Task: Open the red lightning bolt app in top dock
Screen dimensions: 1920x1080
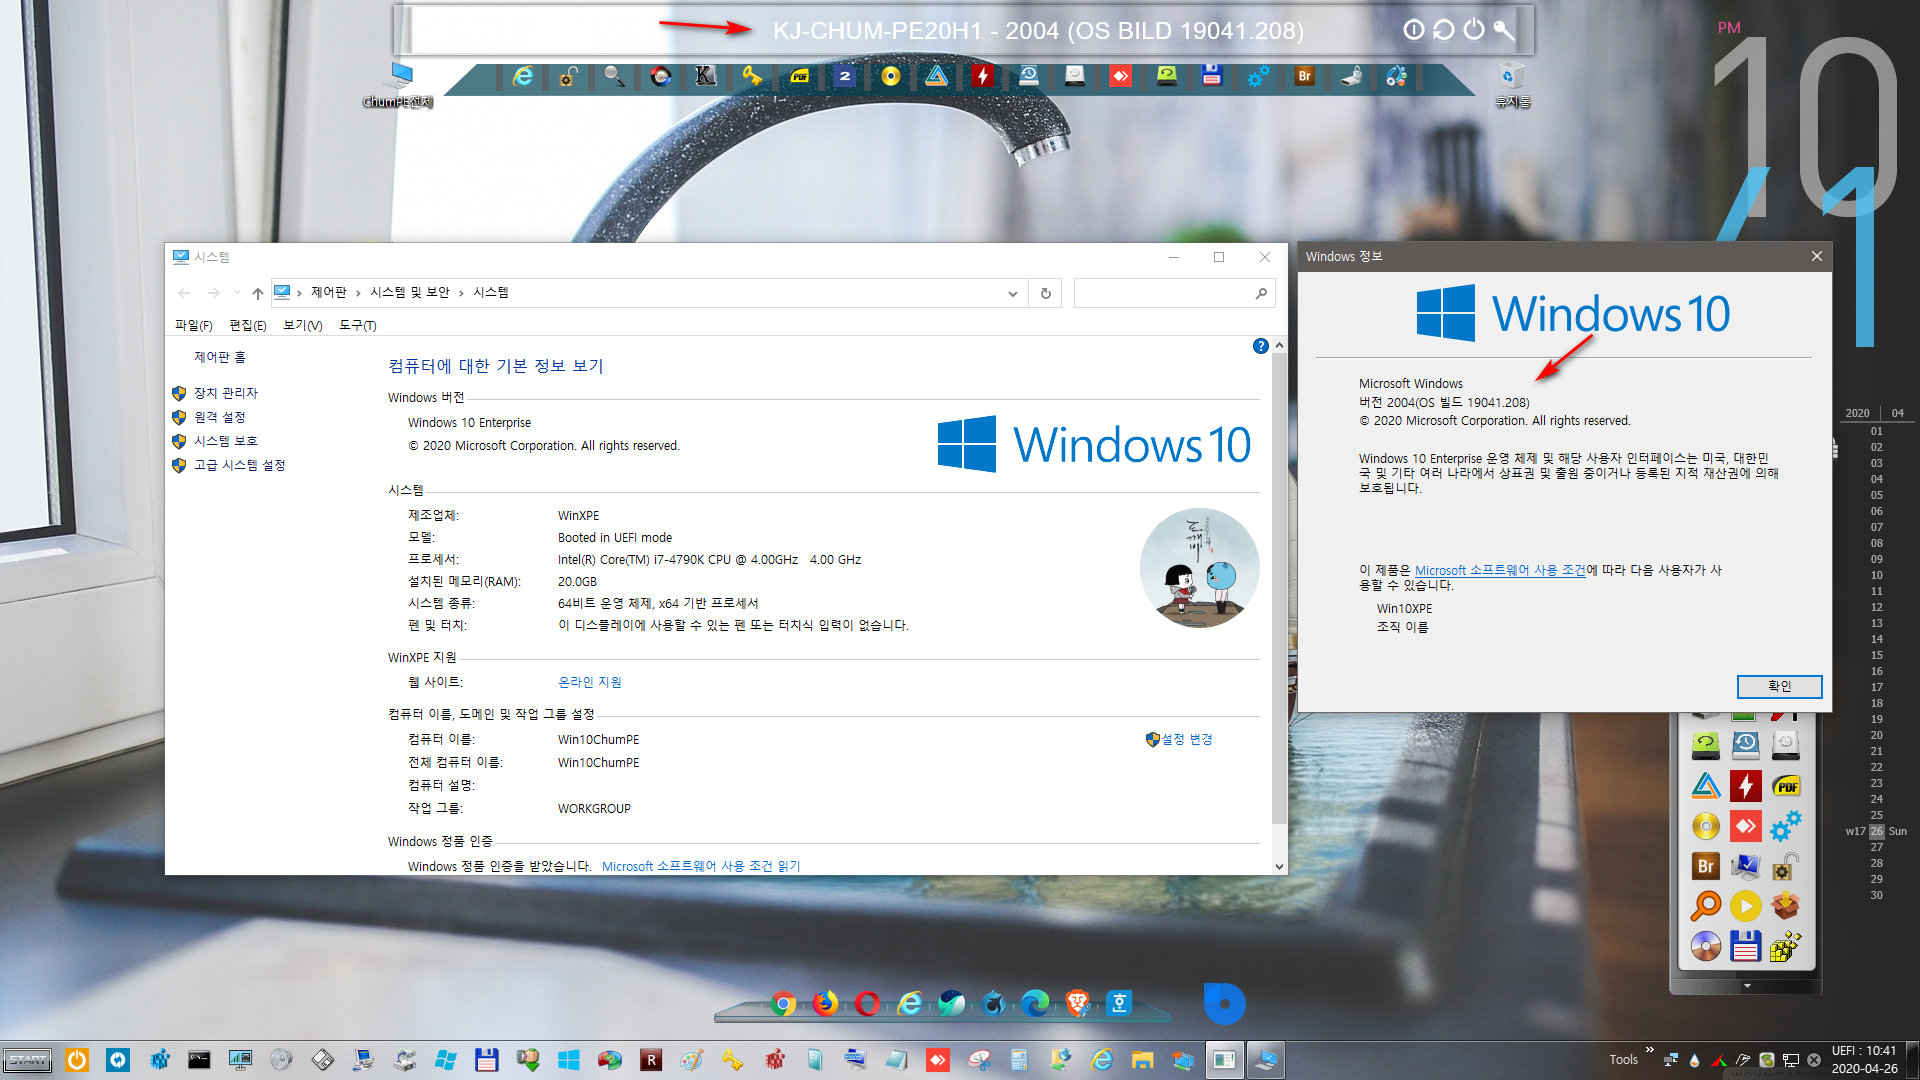Action: [x=982, y=76]
